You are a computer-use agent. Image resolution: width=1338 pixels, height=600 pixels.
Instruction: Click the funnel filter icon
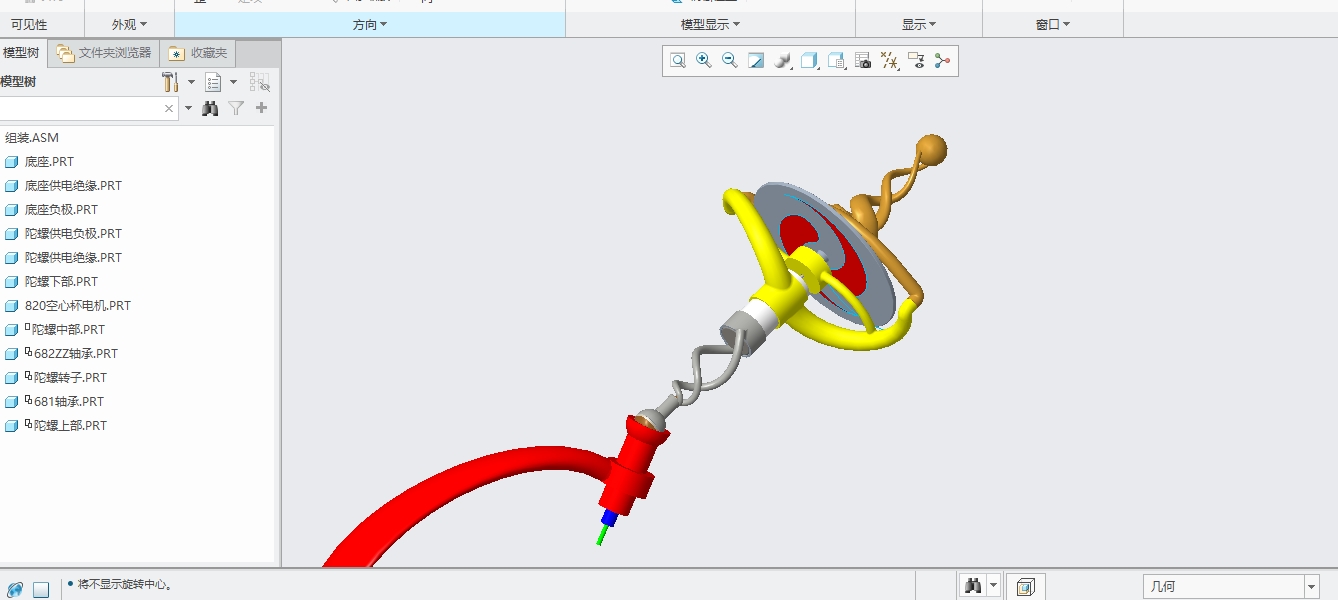[x=236, y=108]
